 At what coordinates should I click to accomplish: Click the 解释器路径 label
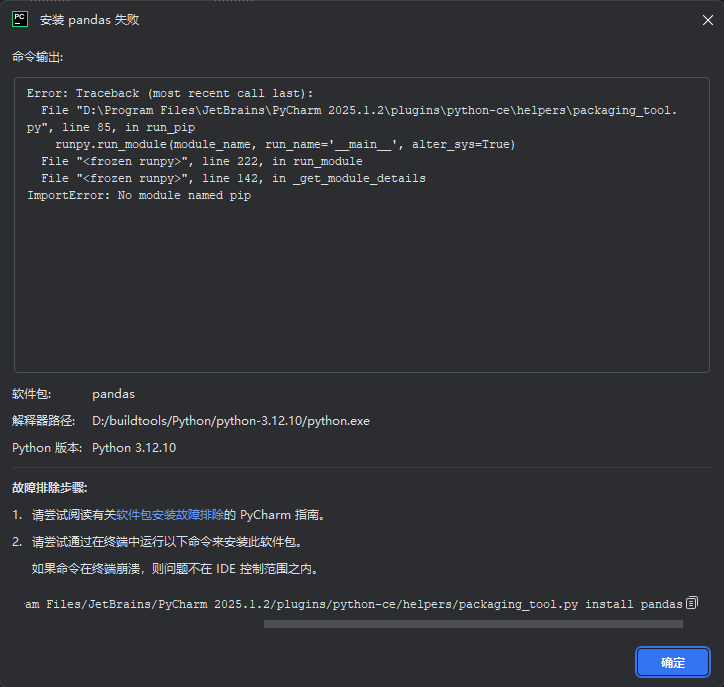click(x=43, y=421)
